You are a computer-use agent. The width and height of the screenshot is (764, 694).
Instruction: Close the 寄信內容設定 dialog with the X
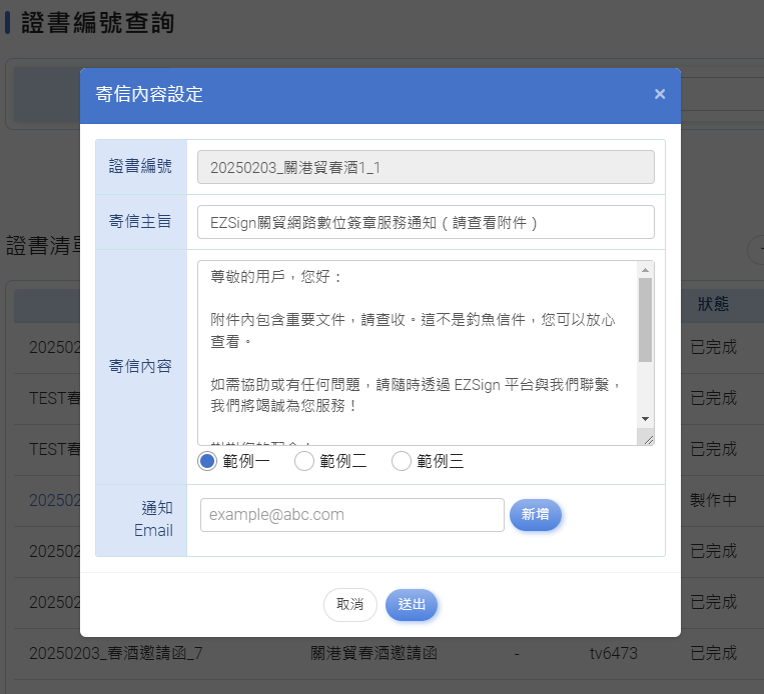tap(659, 94)
